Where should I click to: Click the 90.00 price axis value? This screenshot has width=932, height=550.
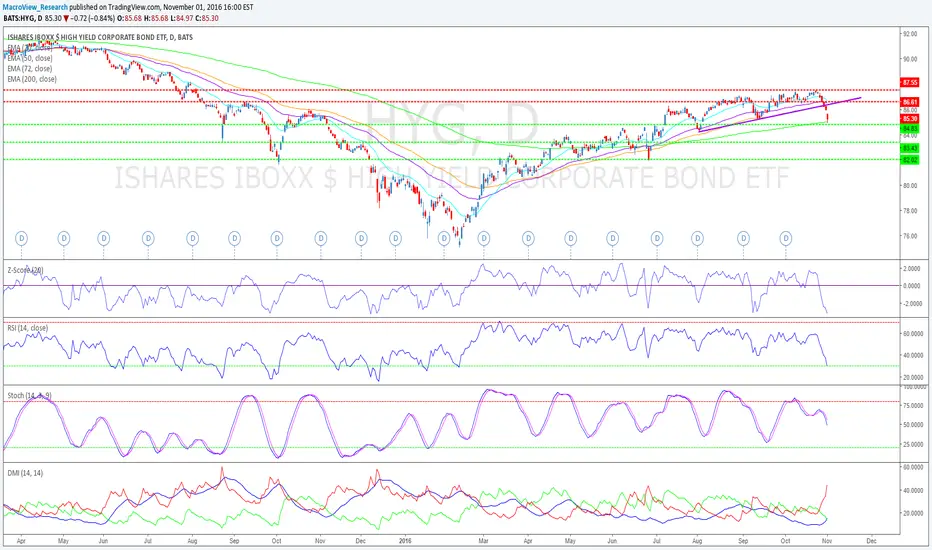tap(910, 59)
